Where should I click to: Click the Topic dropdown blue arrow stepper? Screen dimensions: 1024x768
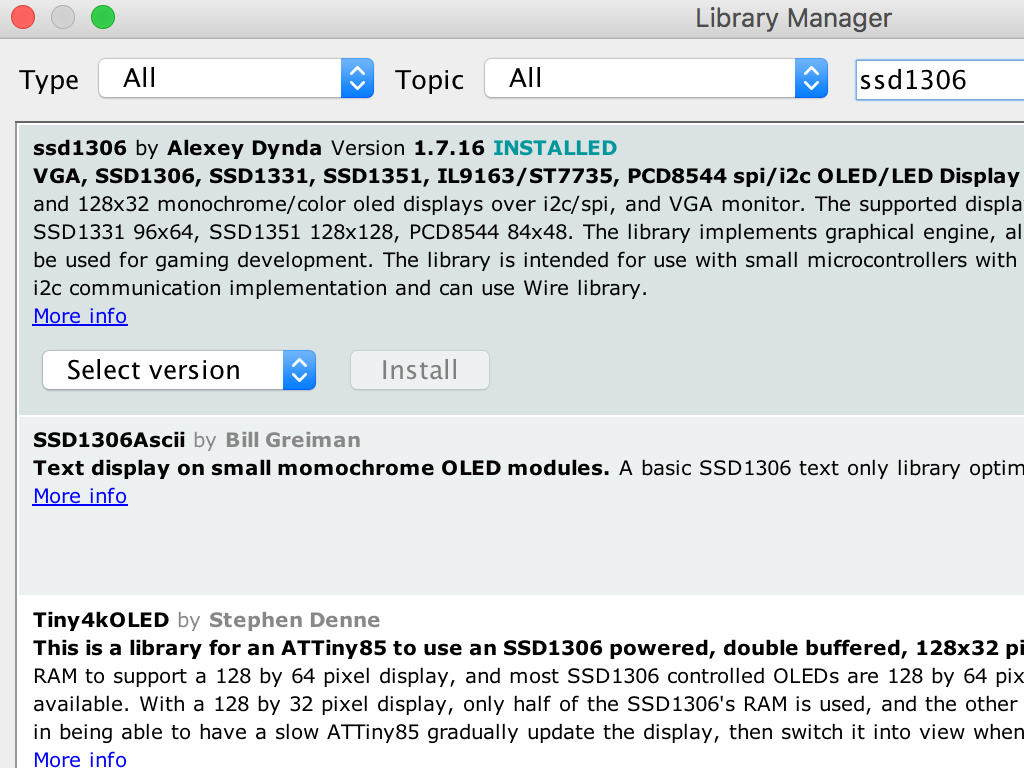(x=811, y=78)
